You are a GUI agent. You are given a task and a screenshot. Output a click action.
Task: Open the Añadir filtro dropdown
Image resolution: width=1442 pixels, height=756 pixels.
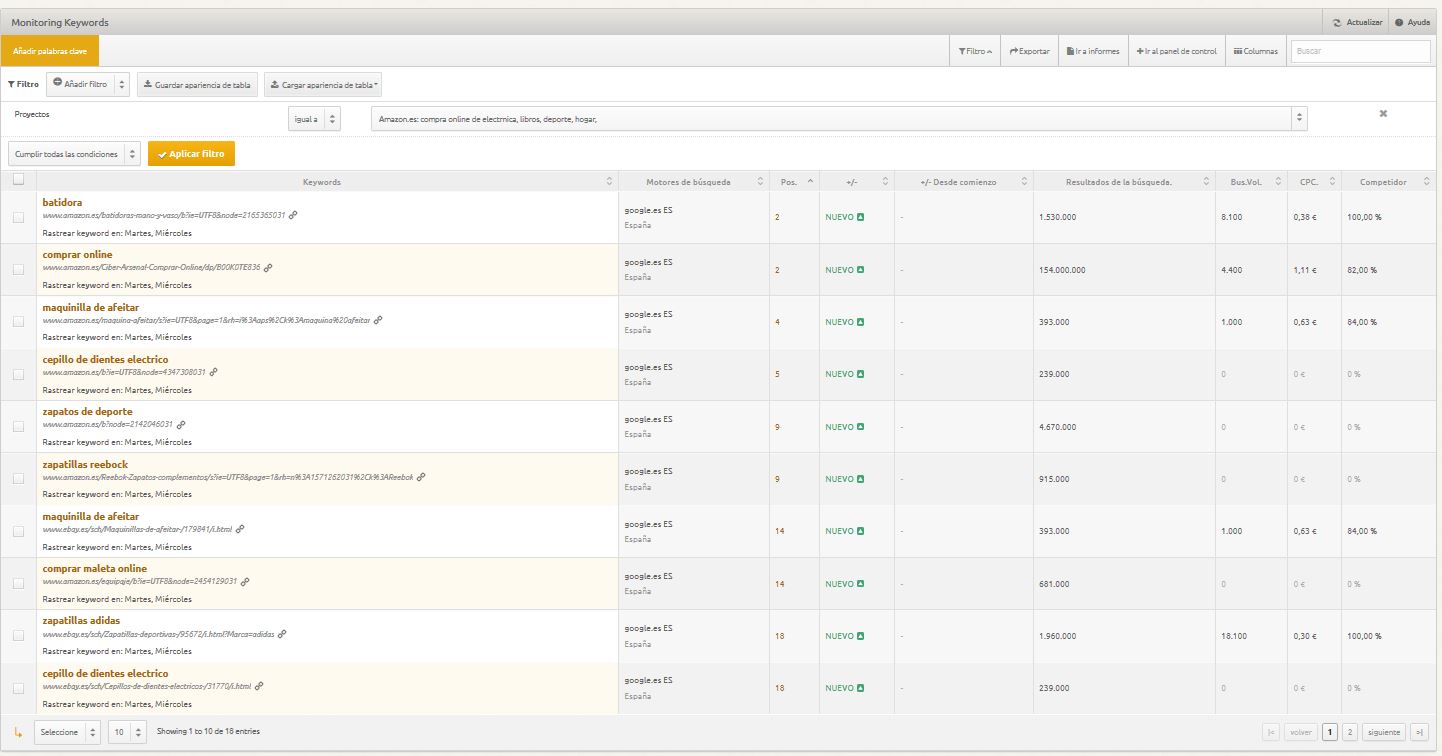coord(88,85)
